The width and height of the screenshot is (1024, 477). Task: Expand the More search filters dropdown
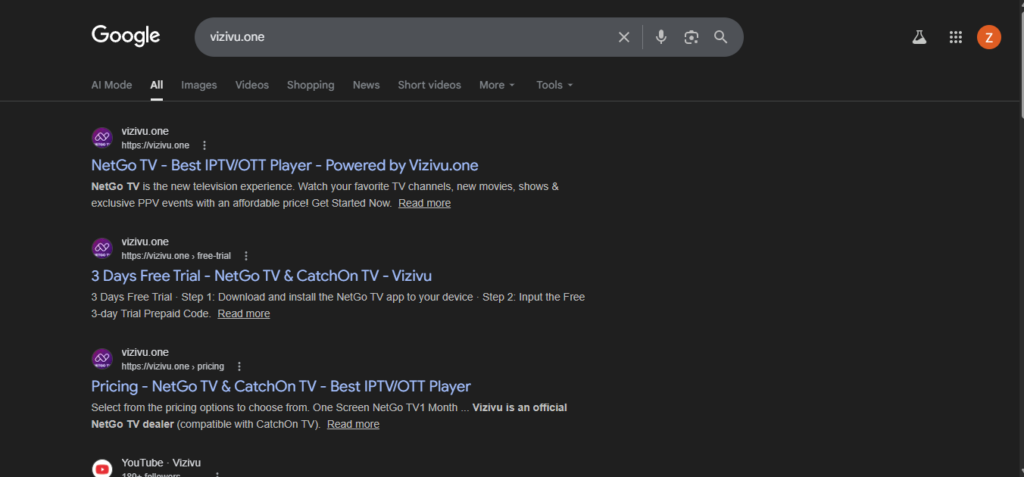497,85
